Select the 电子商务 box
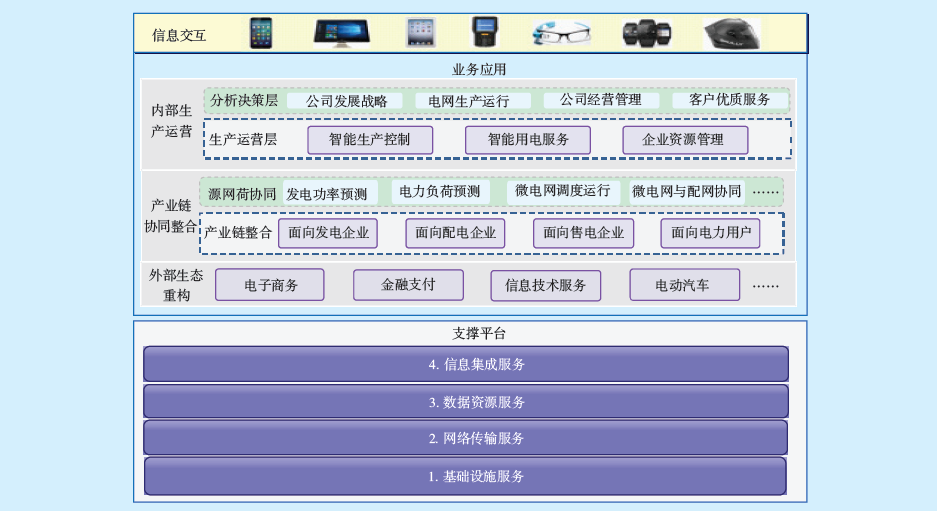The image size is (937, 511). 270,285
